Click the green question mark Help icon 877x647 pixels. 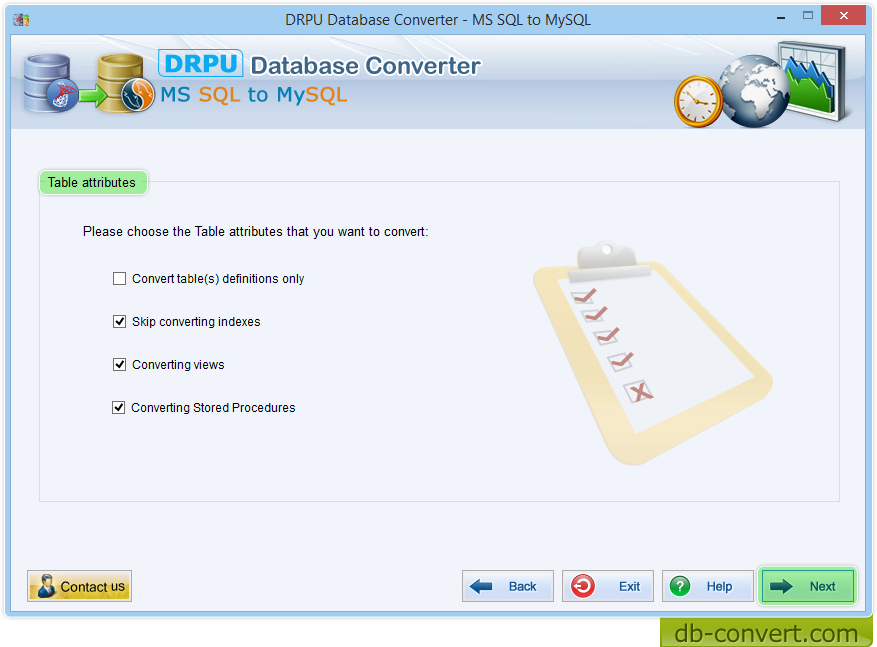pos(680,586)
